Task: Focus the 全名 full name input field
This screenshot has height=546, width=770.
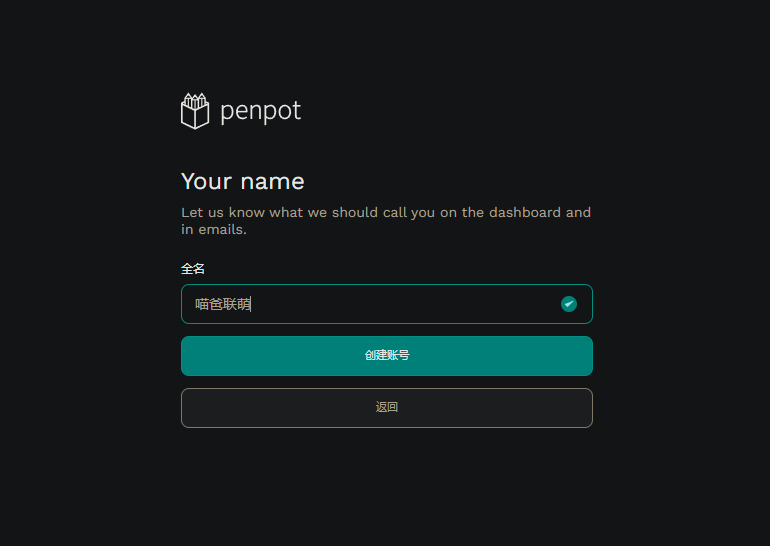Action: (x=387, y=304)
